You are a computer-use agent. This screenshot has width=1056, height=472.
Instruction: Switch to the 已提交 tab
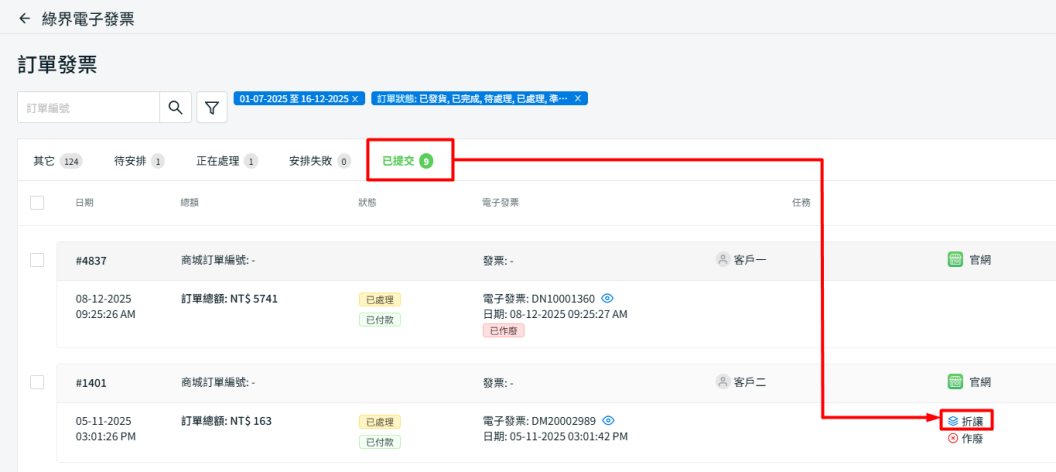tap(409, 160)
